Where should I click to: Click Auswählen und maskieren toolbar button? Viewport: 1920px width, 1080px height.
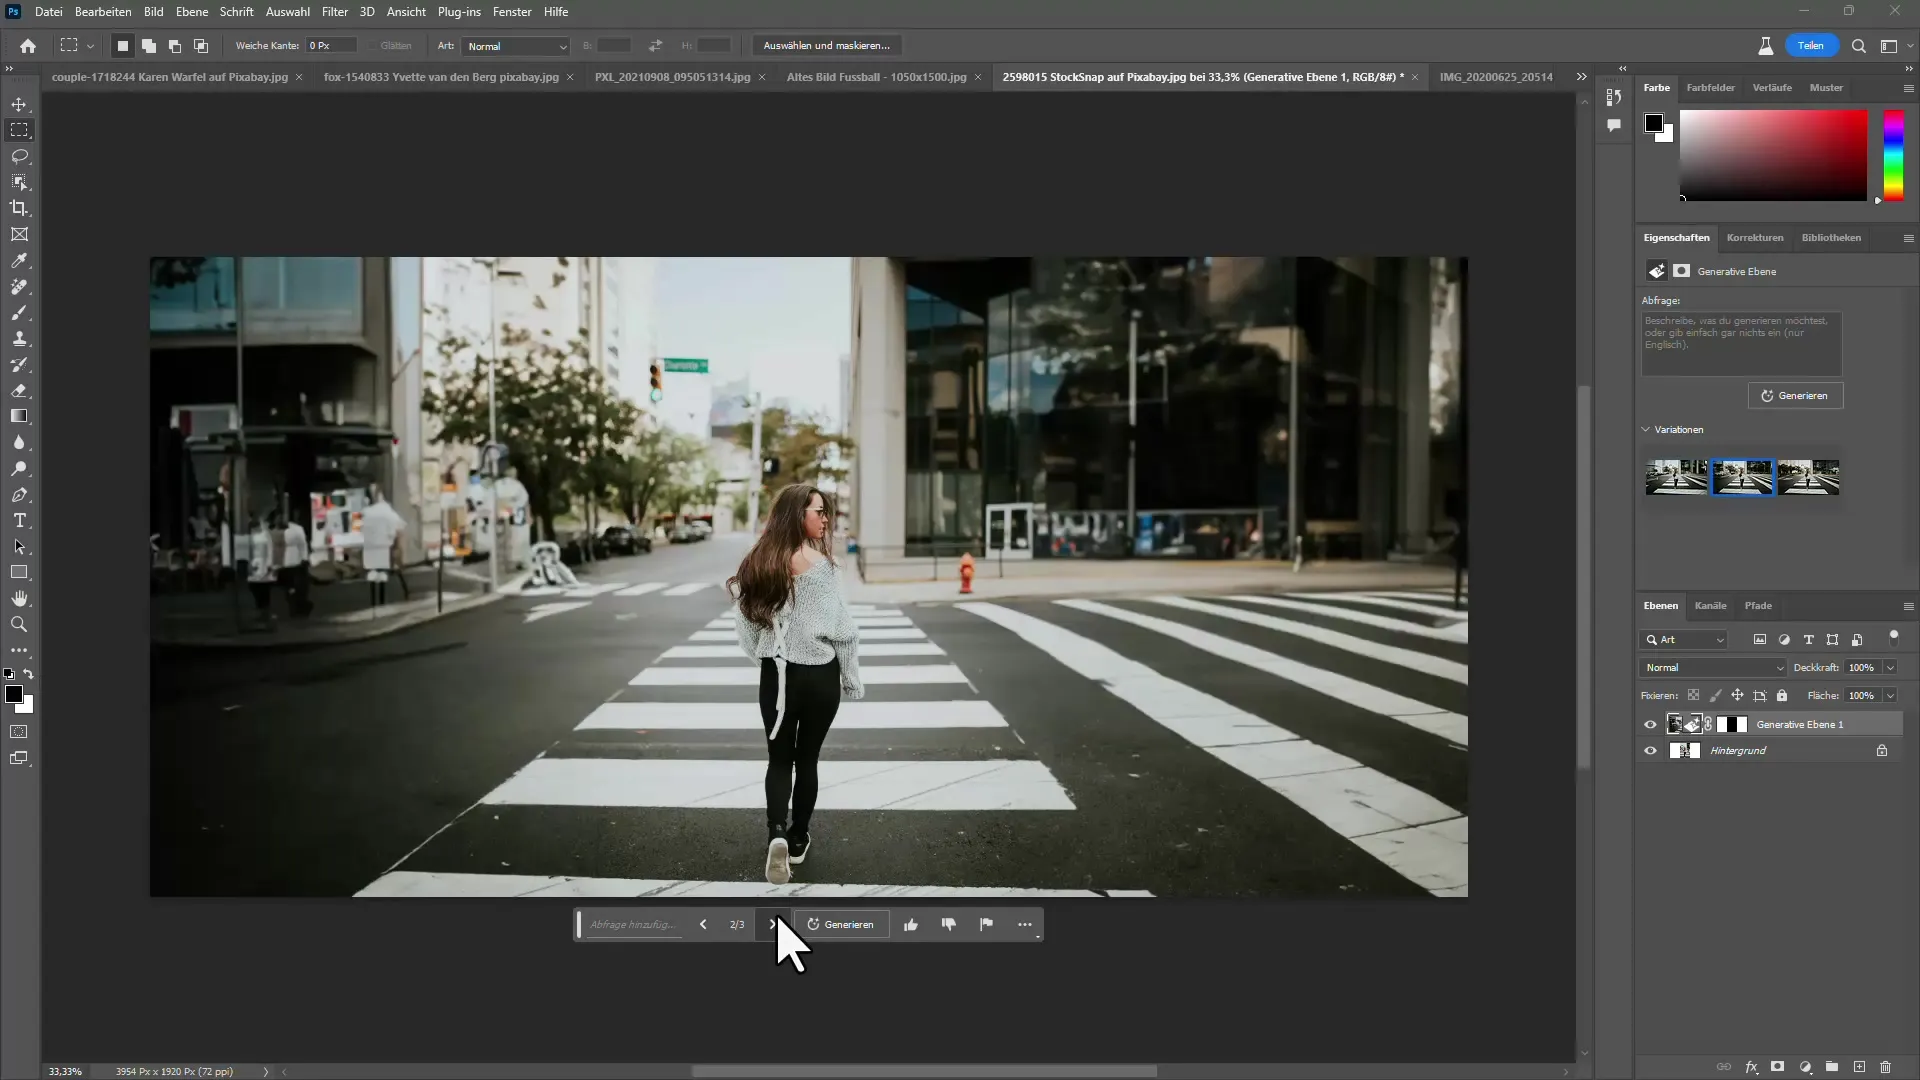(x=824, y=45)
